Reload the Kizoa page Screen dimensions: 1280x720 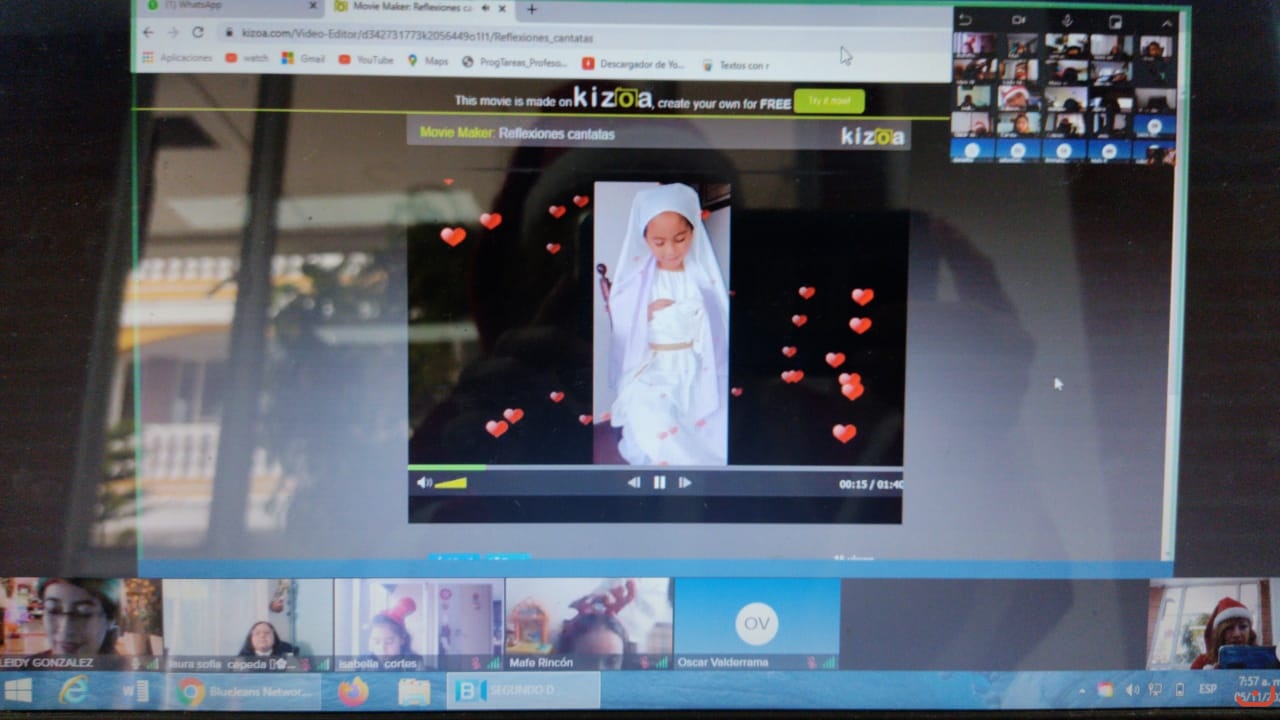tap(198, 33)
